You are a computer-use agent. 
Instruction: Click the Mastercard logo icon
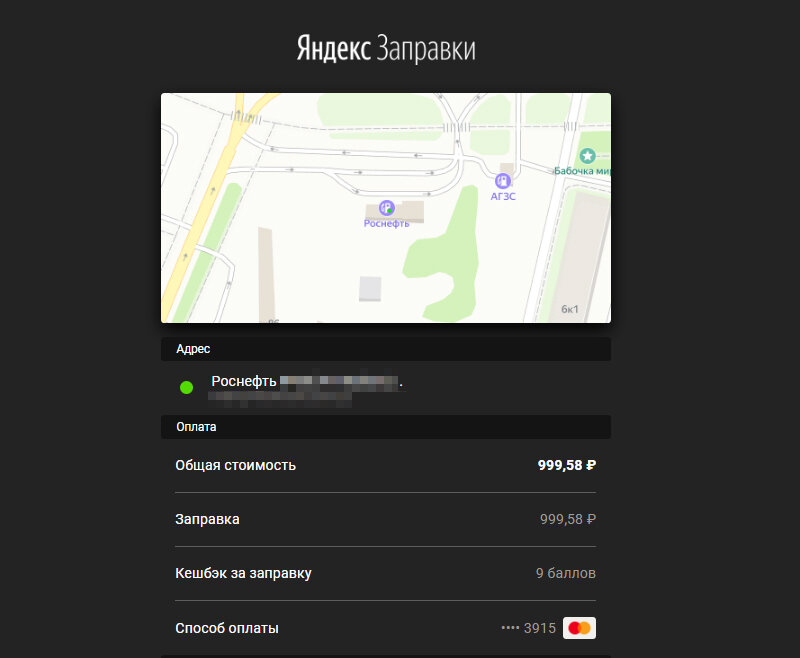(x=579, y=628)
